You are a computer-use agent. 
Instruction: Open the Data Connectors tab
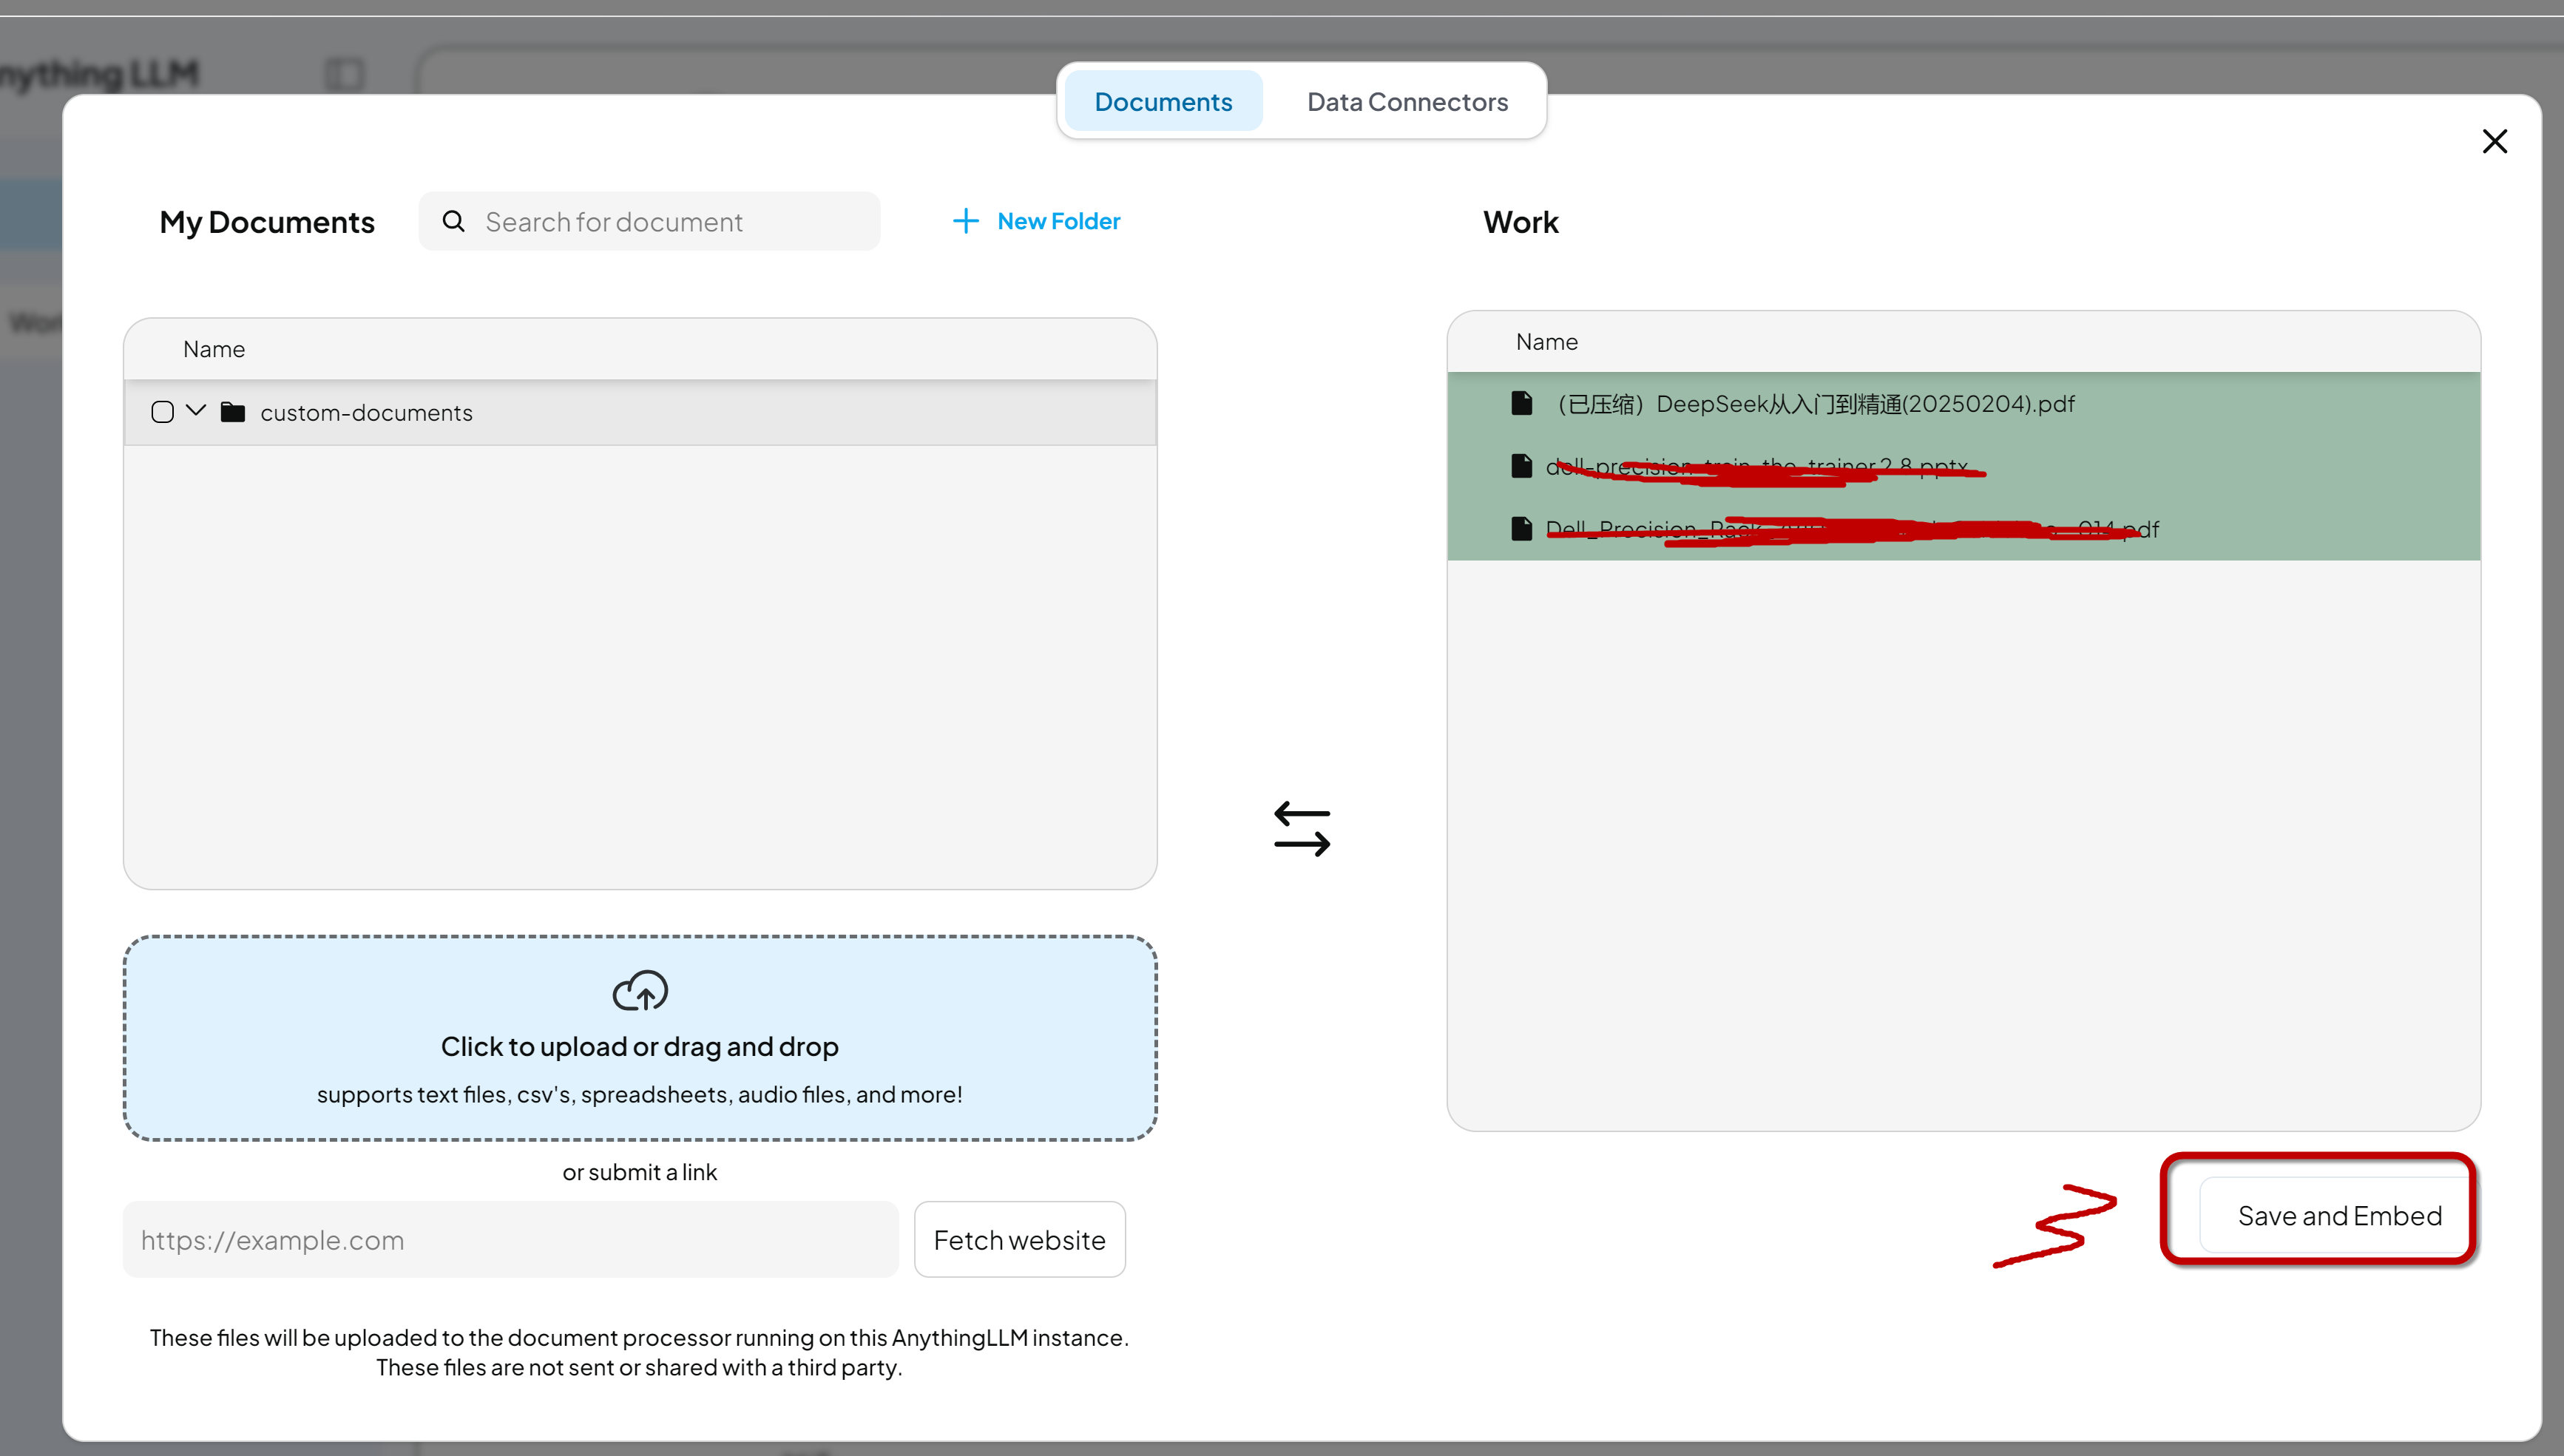tap(1407, 101)
